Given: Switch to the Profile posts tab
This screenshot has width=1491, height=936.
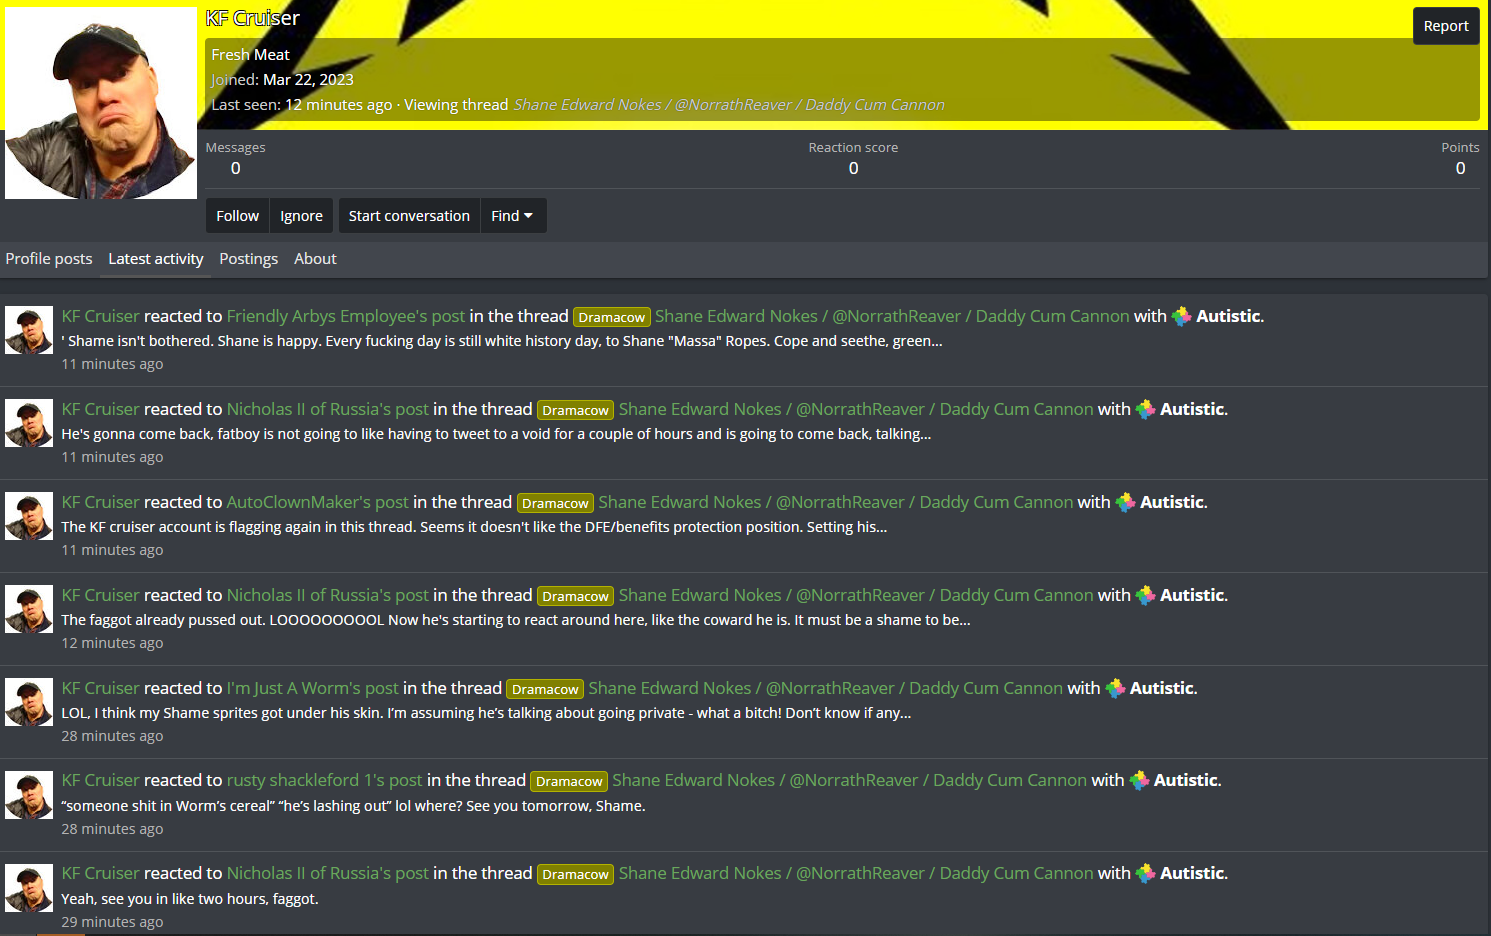Looking at the screenshot, I should point(49,259).
